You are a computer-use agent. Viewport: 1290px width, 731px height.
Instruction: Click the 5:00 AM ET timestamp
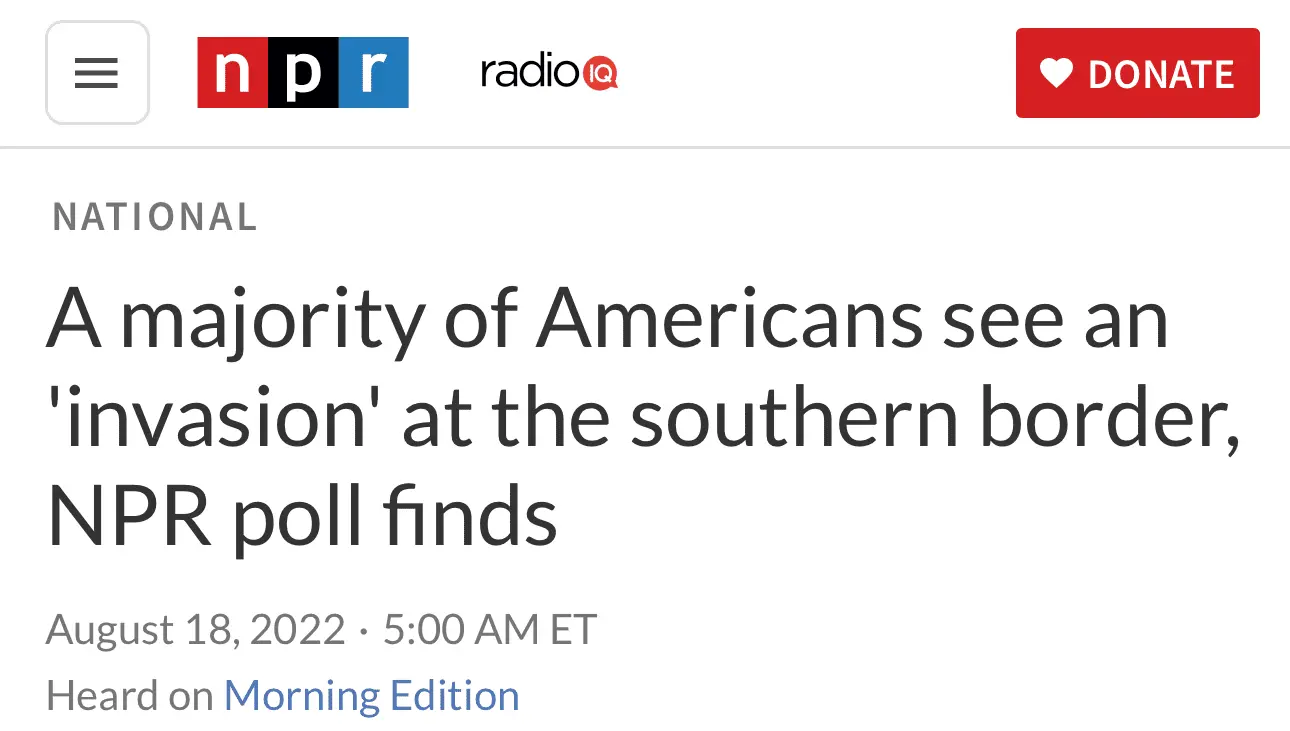[489, 630]
